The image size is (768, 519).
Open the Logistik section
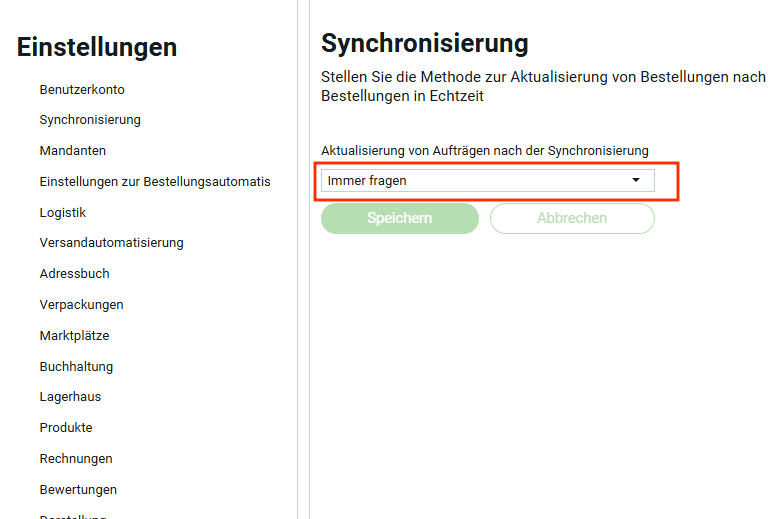pyautogui.click(x=63, y=212)
